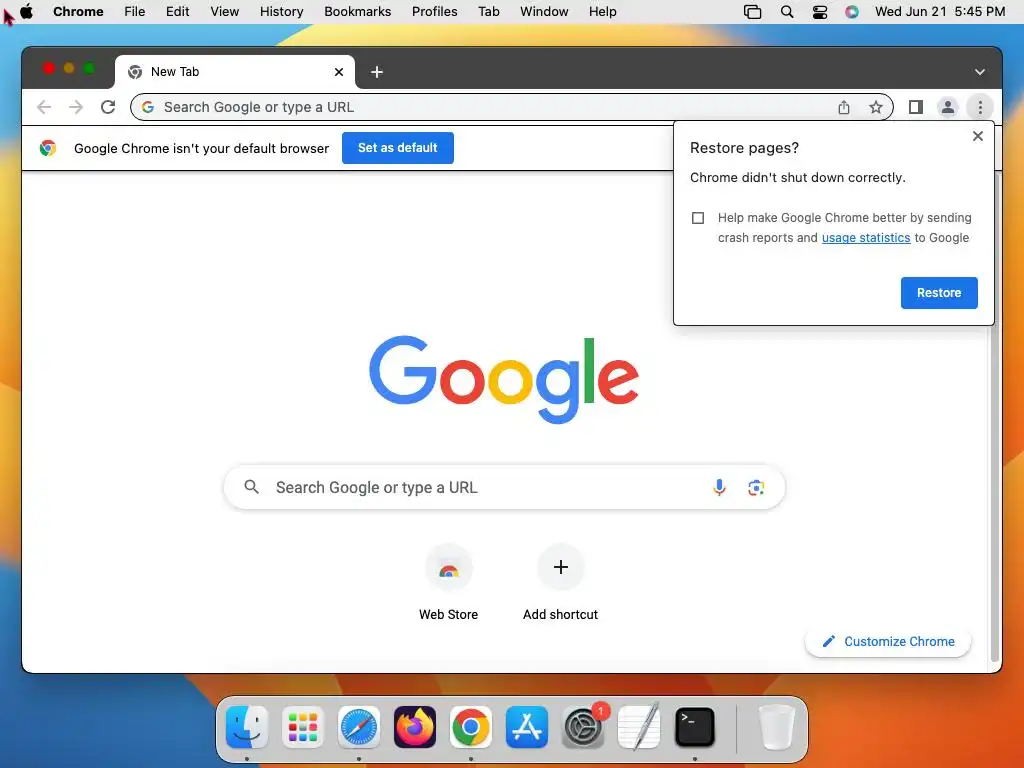Click the Google search box on page
The width and height of the screenshot is (1024, 768).
[x=504, y=487]
